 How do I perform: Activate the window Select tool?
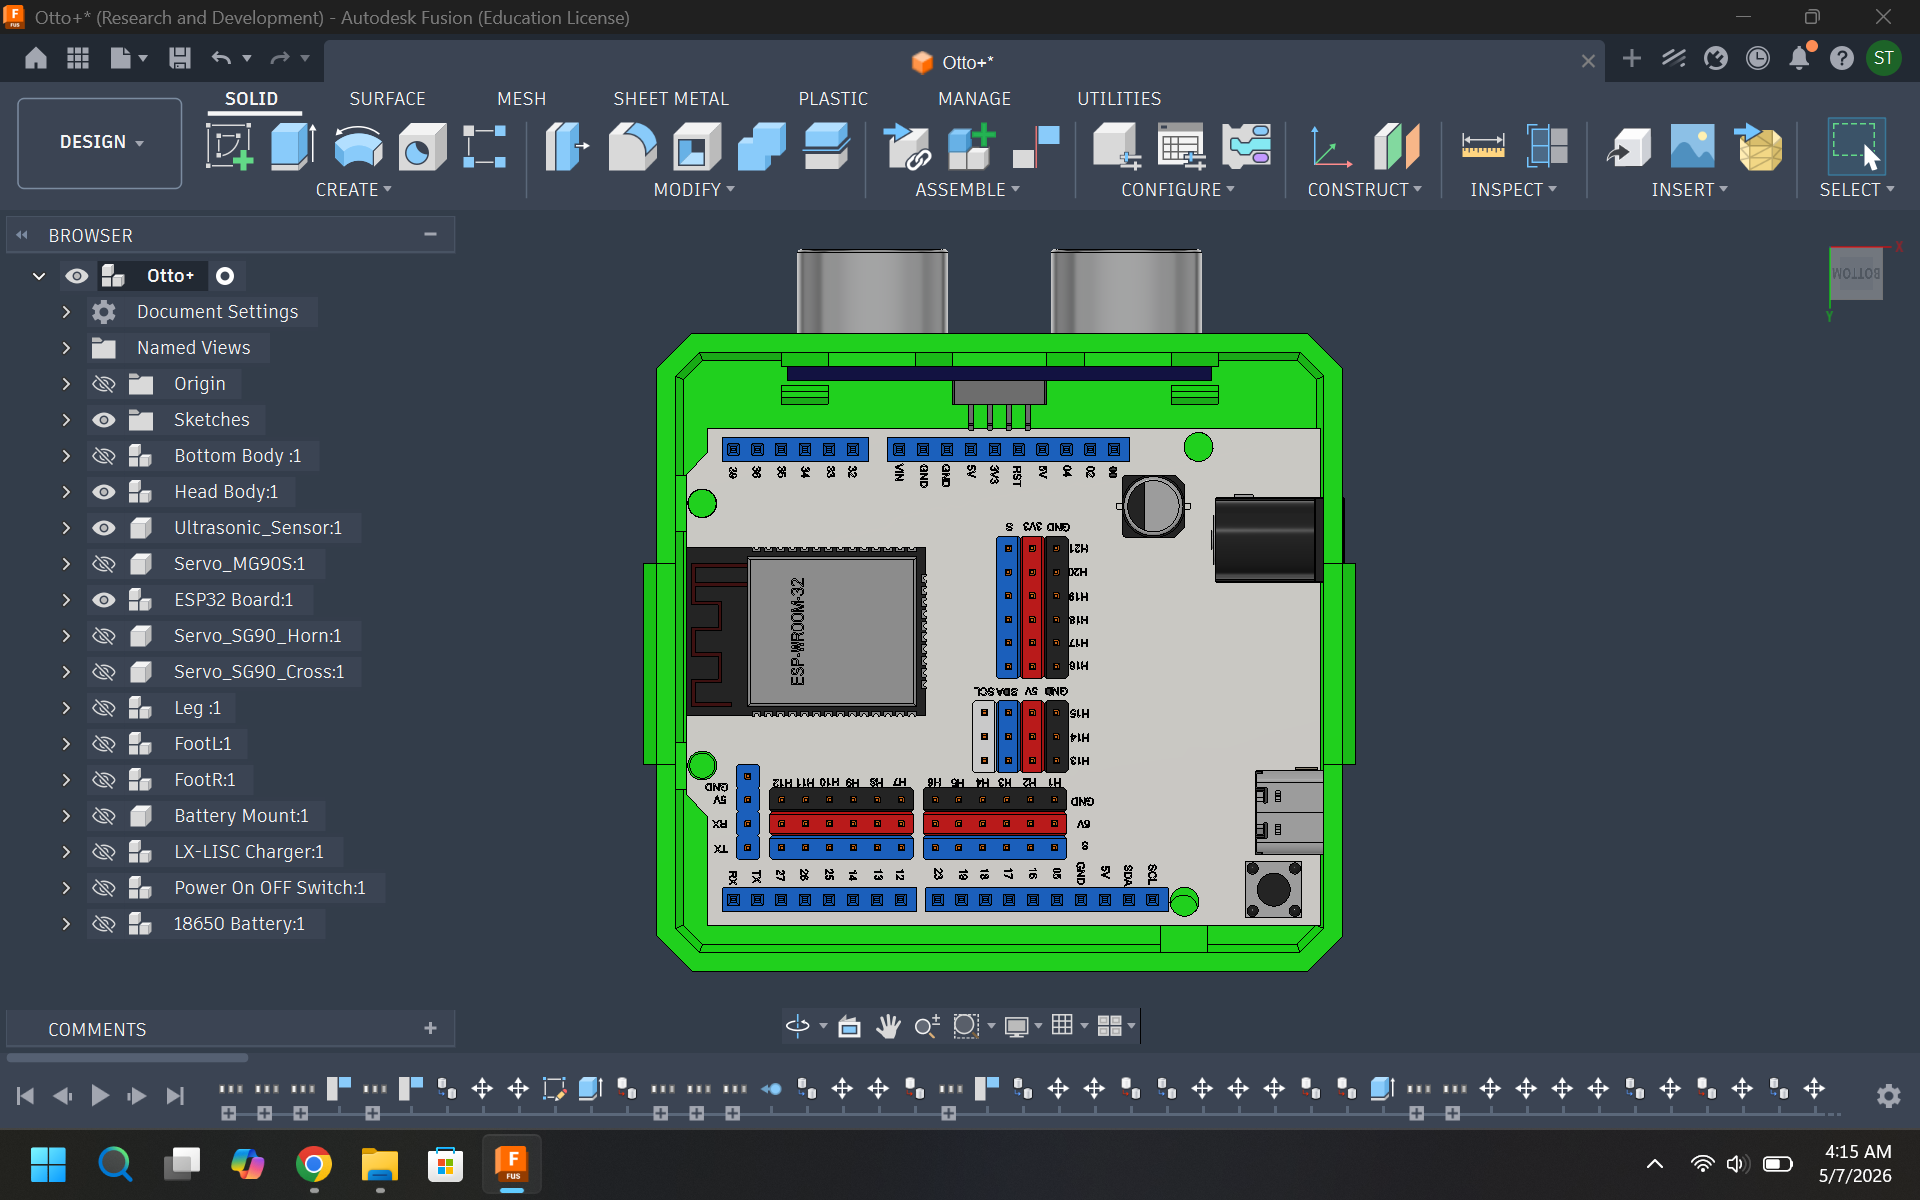click(1856, 146)
